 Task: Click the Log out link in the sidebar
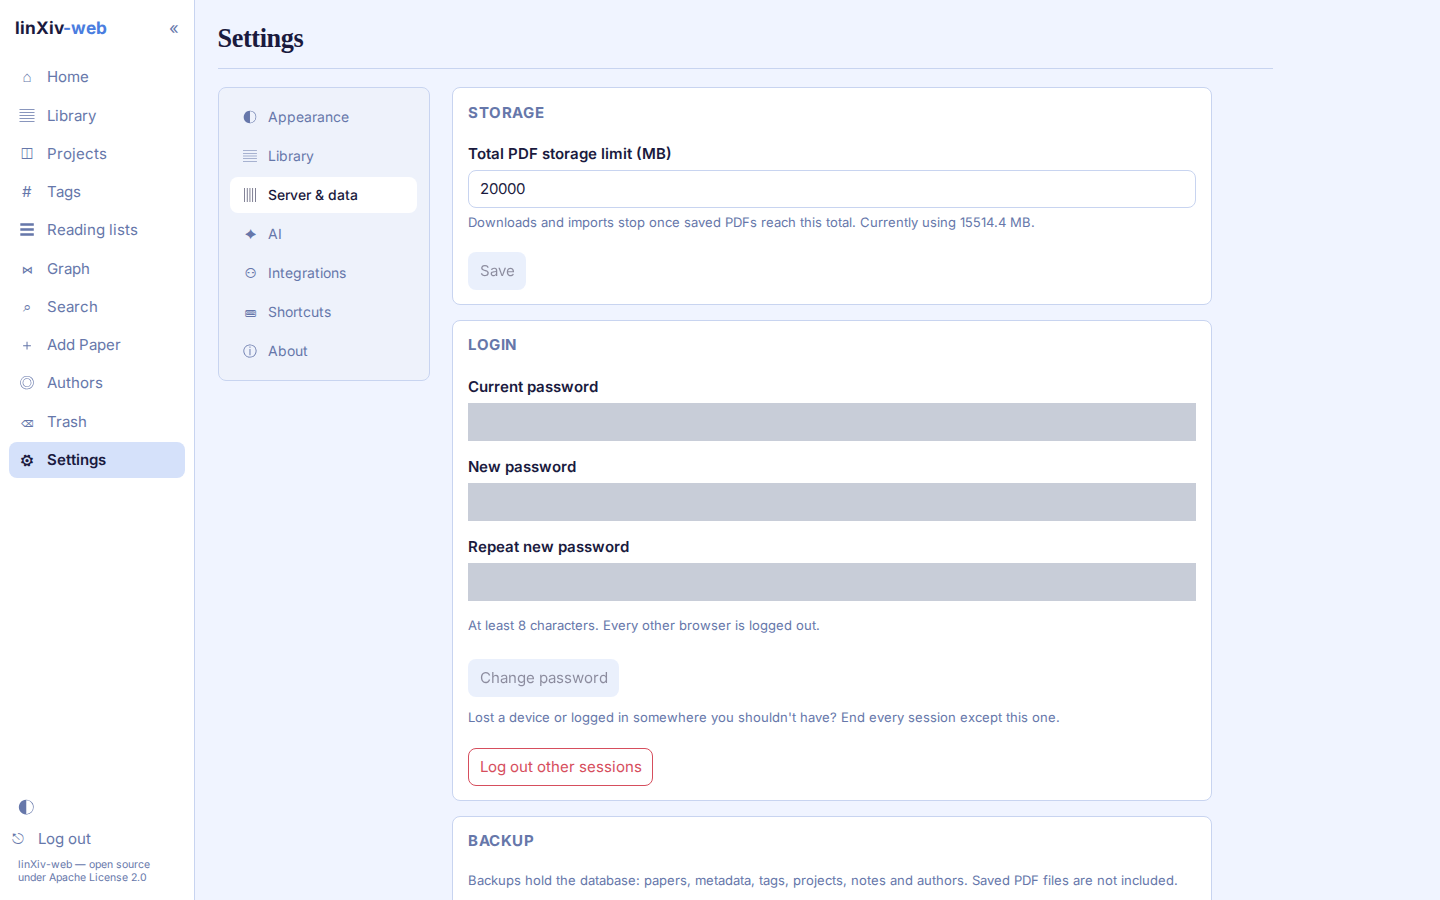coord(64,839)
